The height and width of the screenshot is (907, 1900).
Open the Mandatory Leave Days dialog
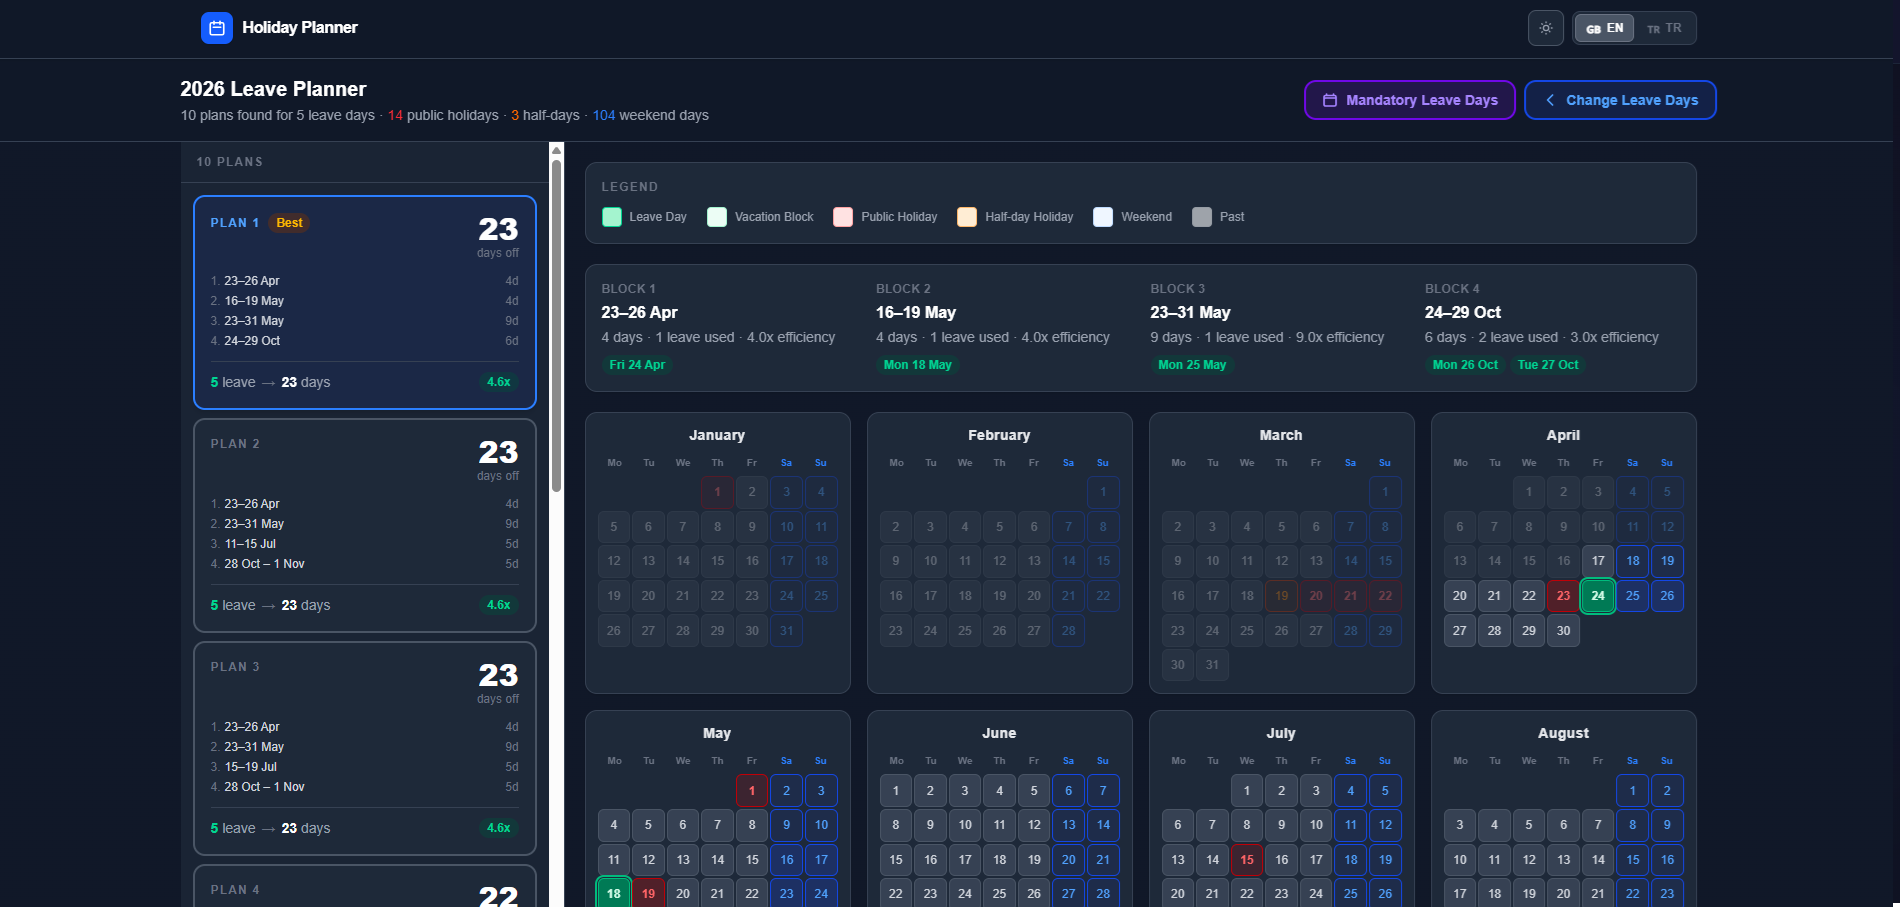[x=1409, y=100]
